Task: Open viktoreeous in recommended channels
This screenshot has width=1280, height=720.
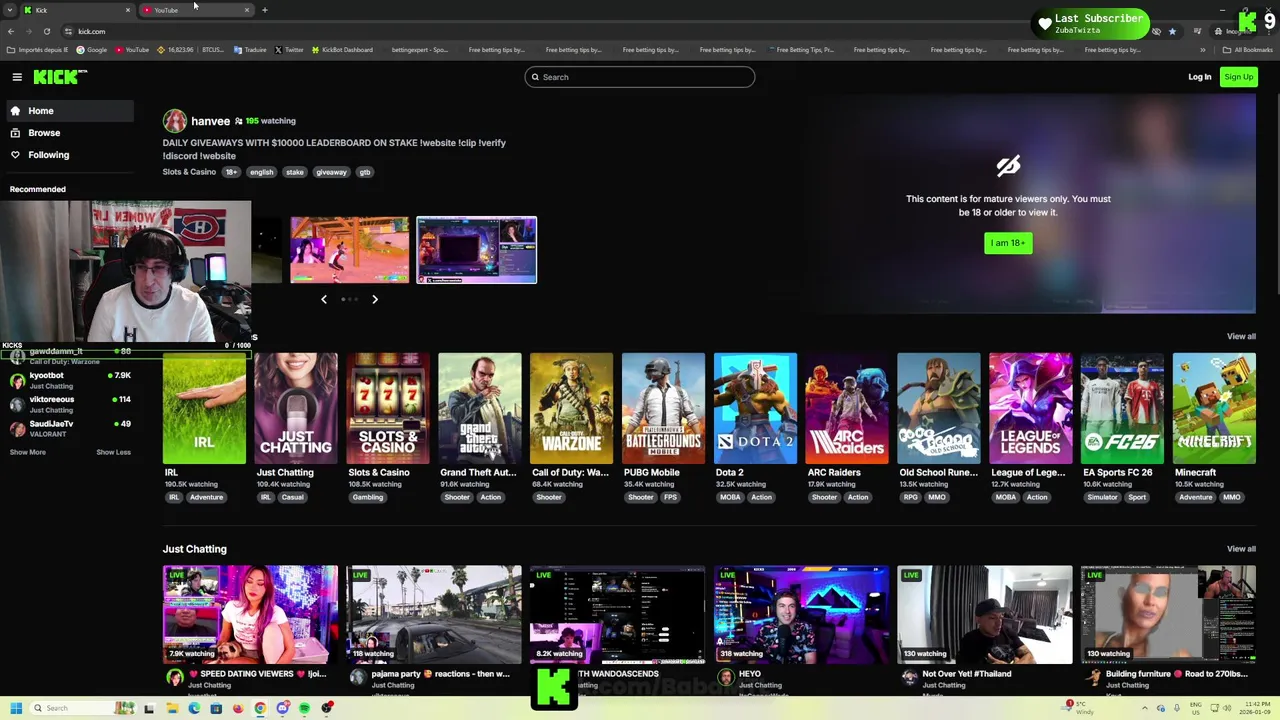Action: [x=70, y=404]
